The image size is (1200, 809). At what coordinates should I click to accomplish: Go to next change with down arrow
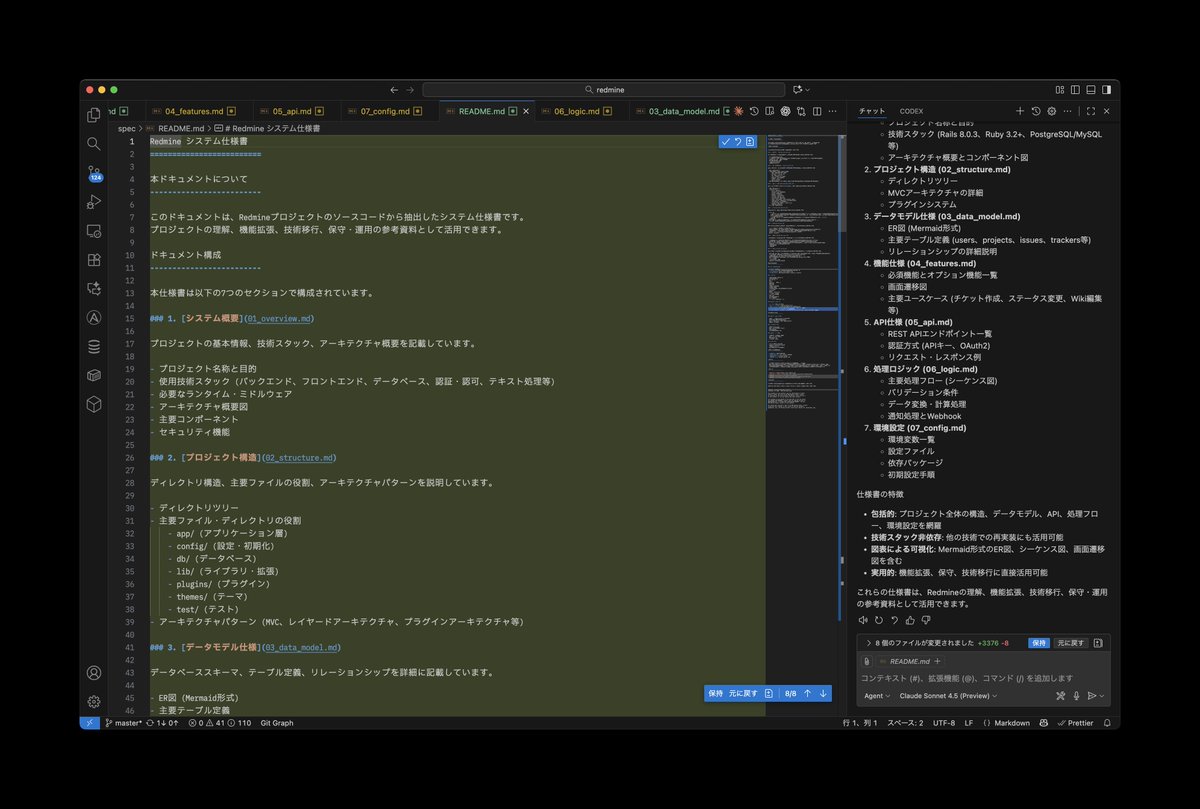pos(823,693)
